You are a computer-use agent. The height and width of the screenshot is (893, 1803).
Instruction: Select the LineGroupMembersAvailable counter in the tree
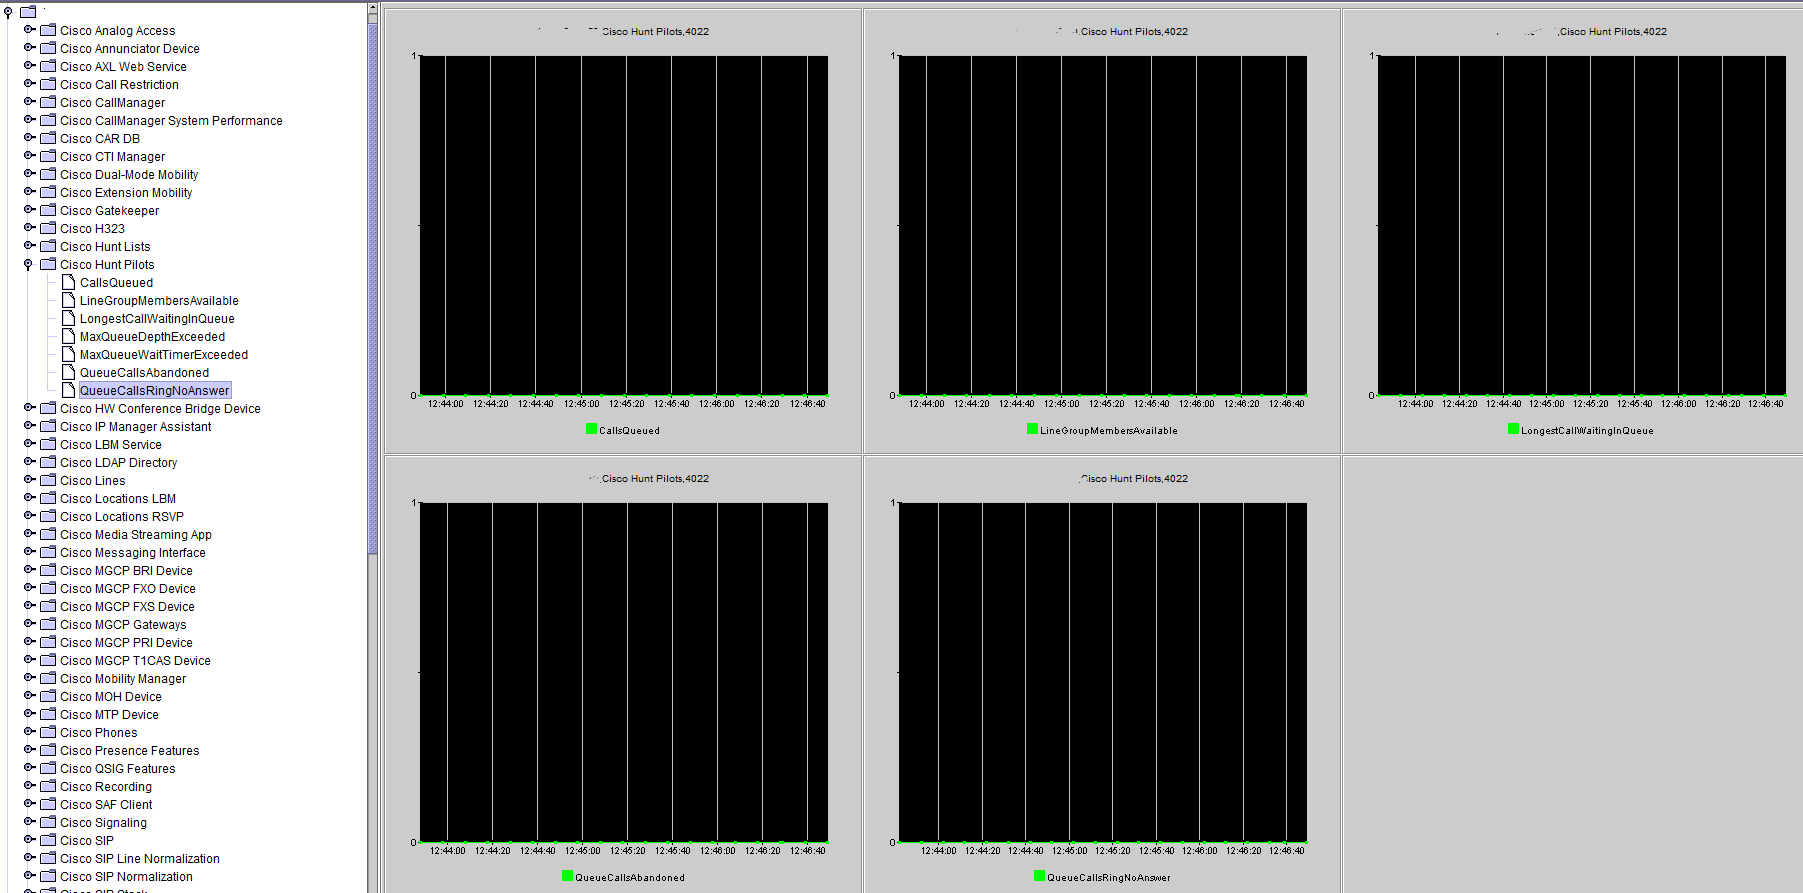(x=159, y=301)
